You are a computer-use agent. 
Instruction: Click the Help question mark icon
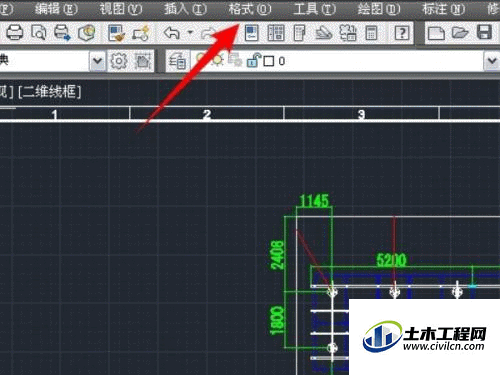402,33
